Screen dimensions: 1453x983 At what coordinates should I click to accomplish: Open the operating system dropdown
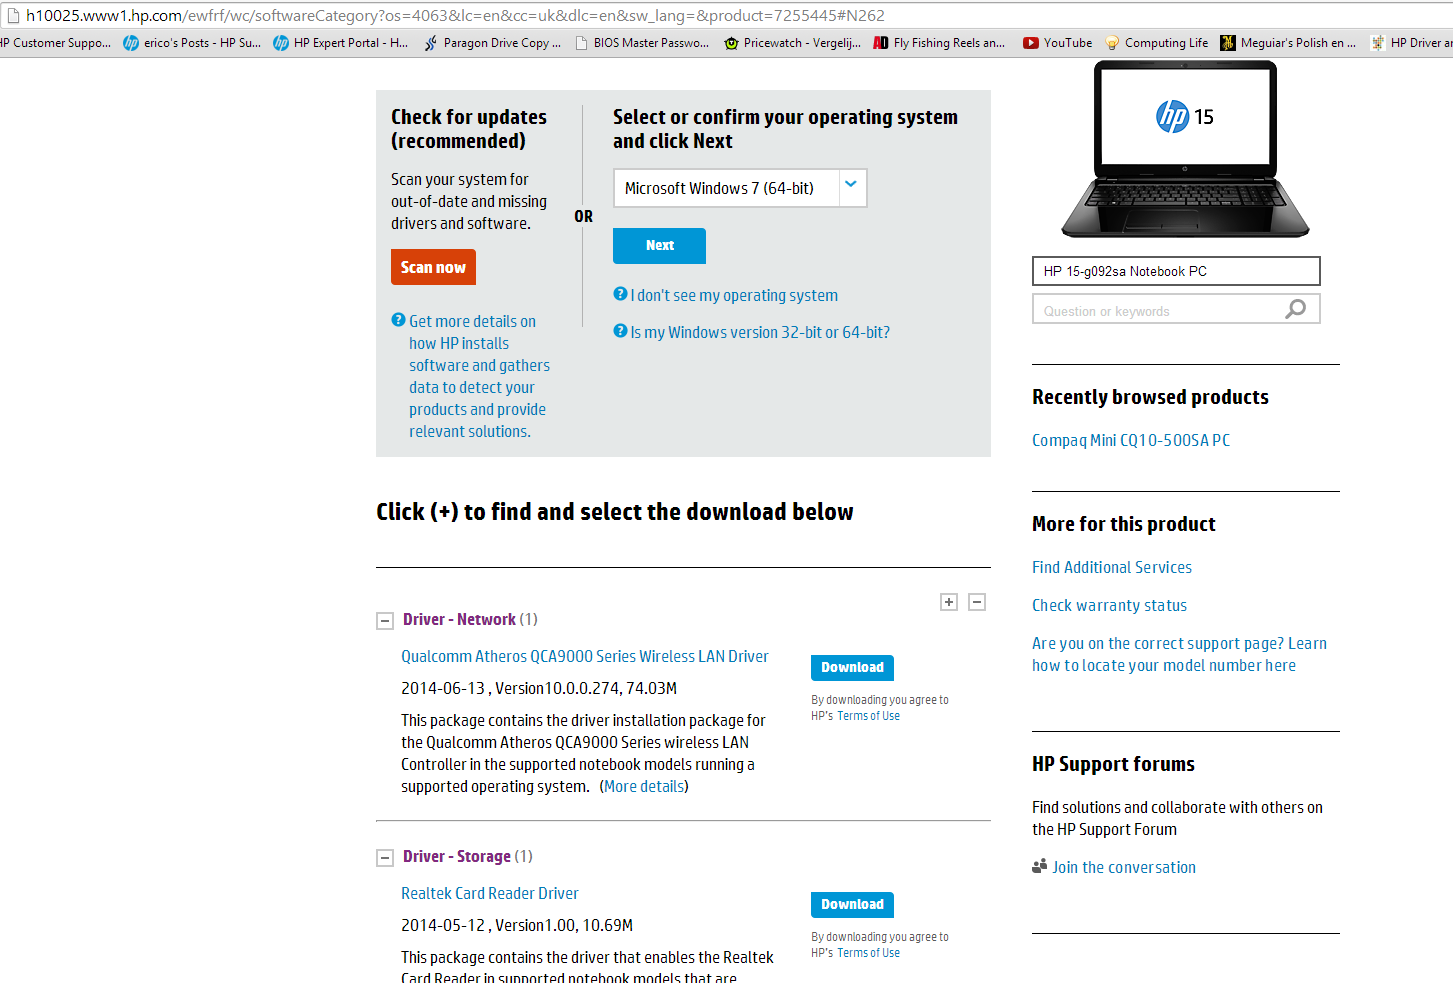pyautogui.click(x=740, y=188)
